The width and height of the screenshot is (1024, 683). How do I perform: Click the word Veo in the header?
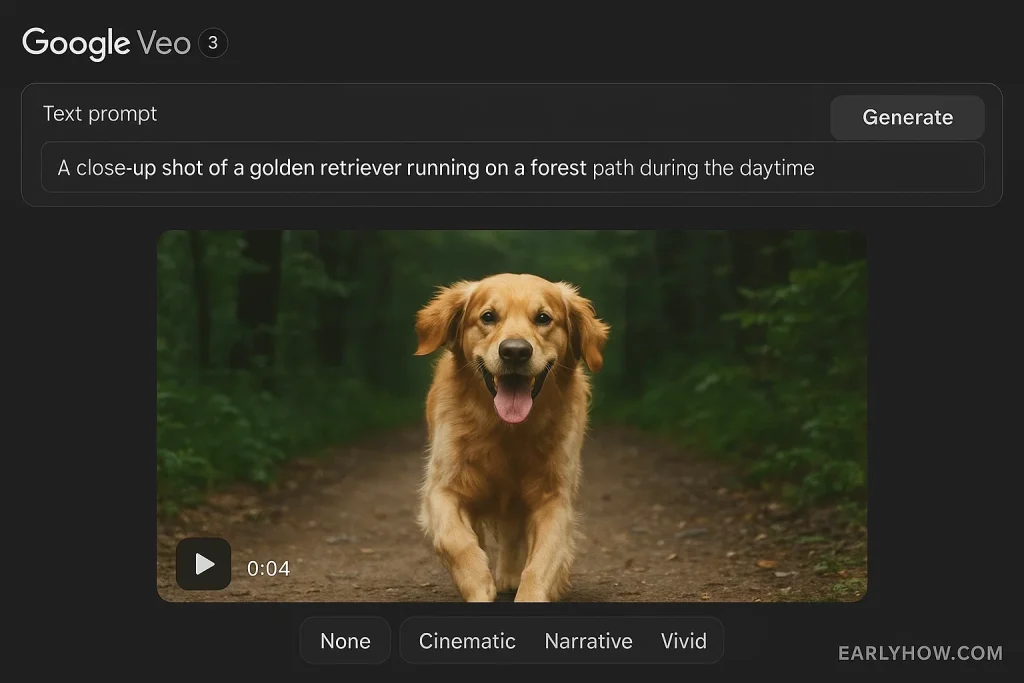(163, 43)
